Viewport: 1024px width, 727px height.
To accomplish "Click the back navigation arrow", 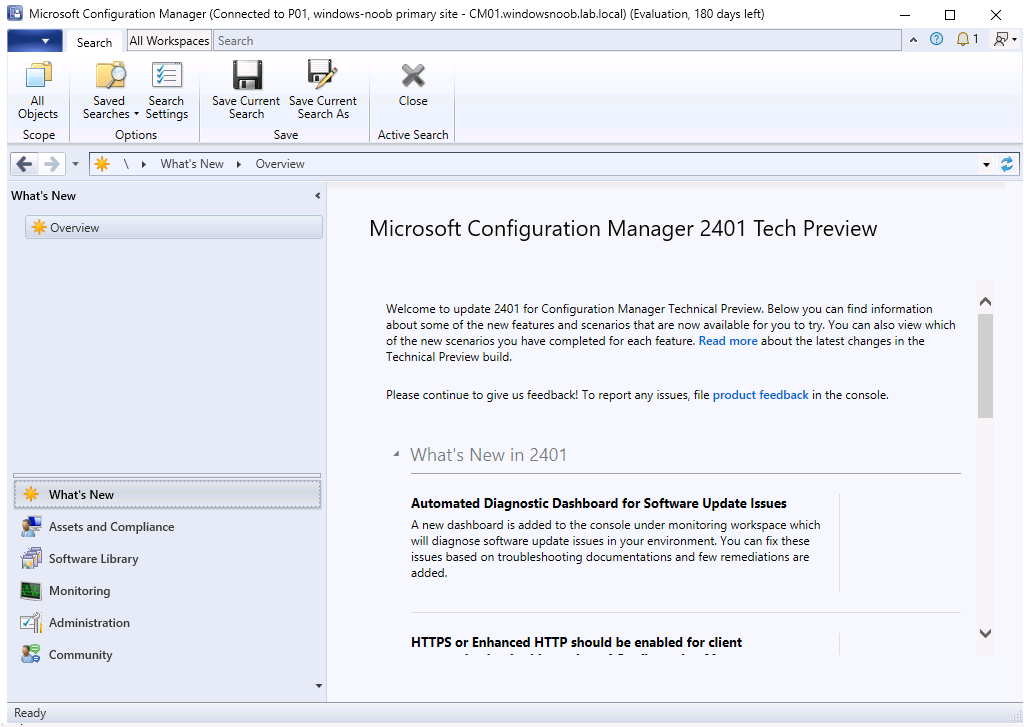I will pos(25,164).
